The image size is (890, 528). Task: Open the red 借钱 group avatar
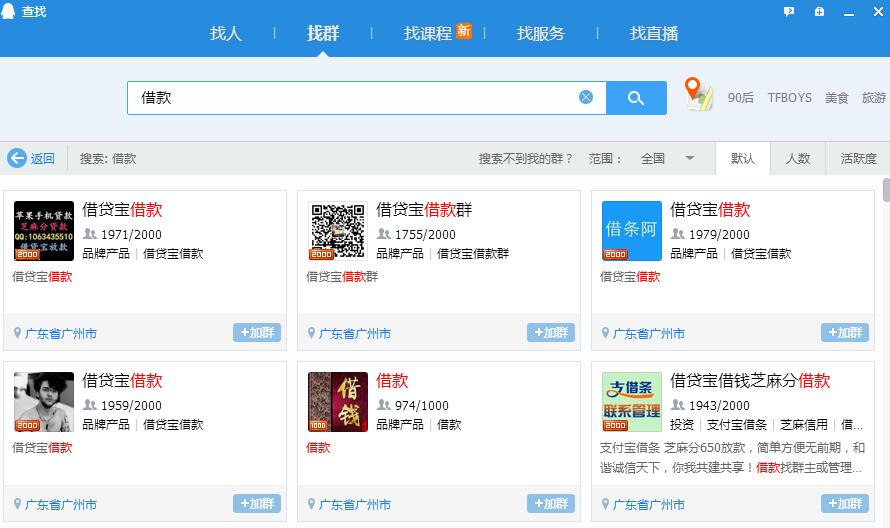pos(338,402)
